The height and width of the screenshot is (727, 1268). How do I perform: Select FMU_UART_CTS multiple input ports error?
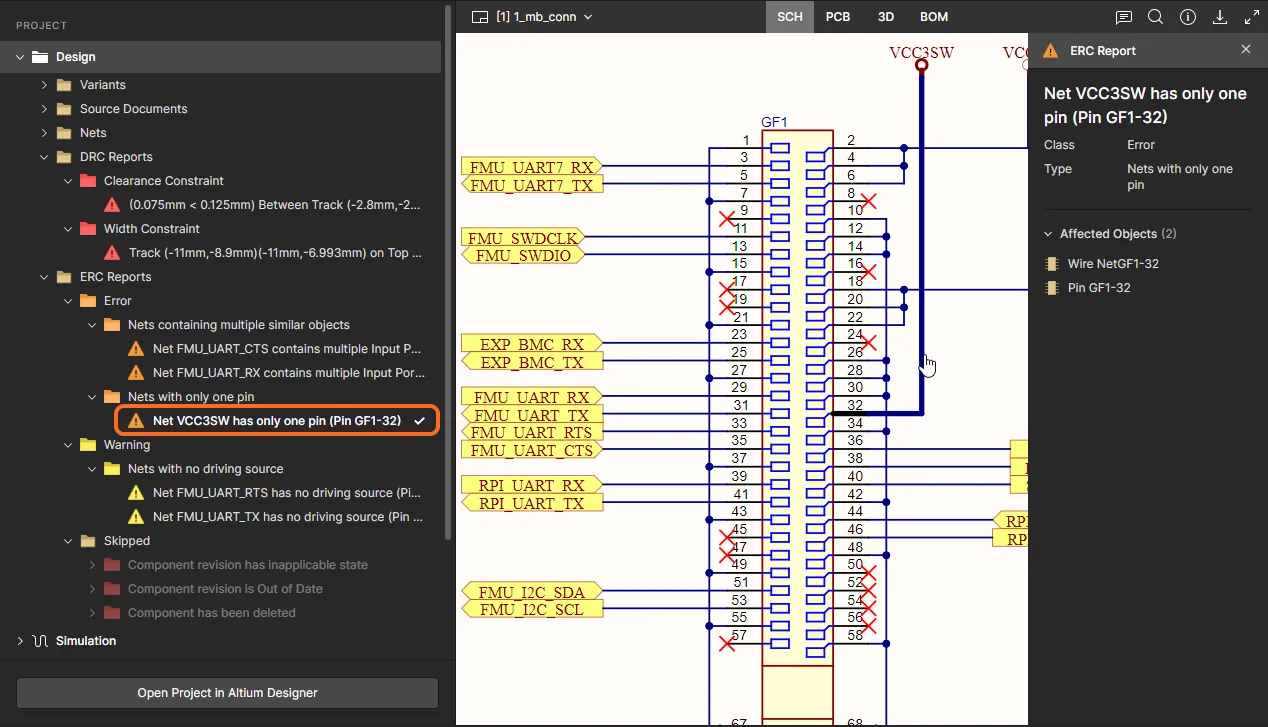point(286,349)
